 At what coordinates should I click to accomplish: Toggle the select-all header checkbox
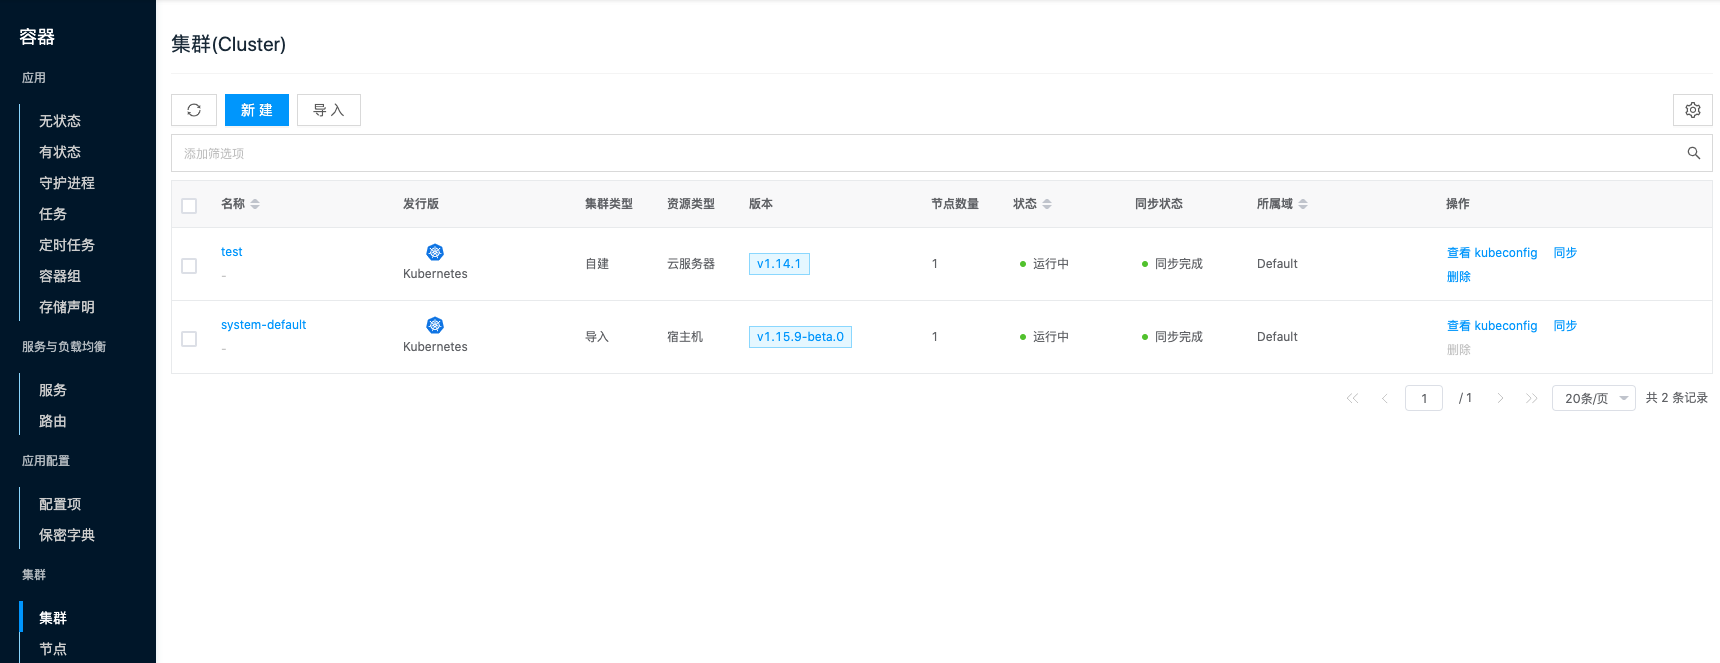[x=189, y=206]
